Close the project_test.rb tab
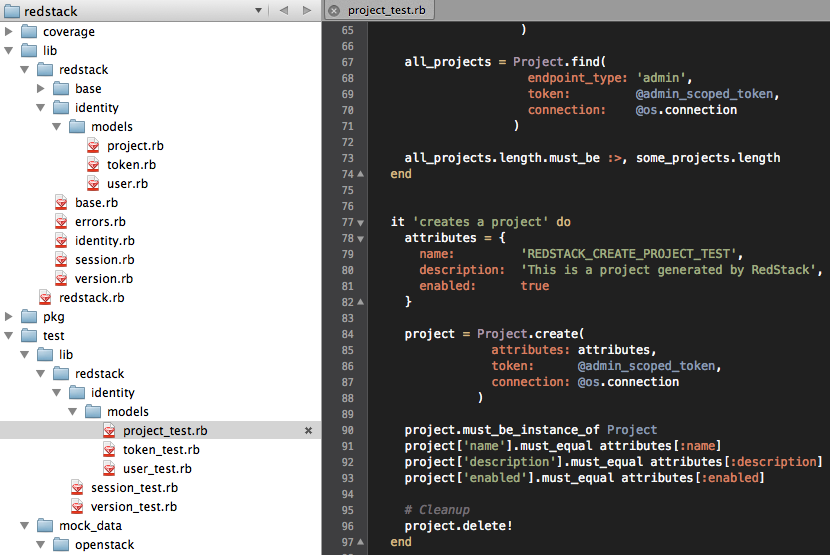The image size is (830, 555). point(334,11)
